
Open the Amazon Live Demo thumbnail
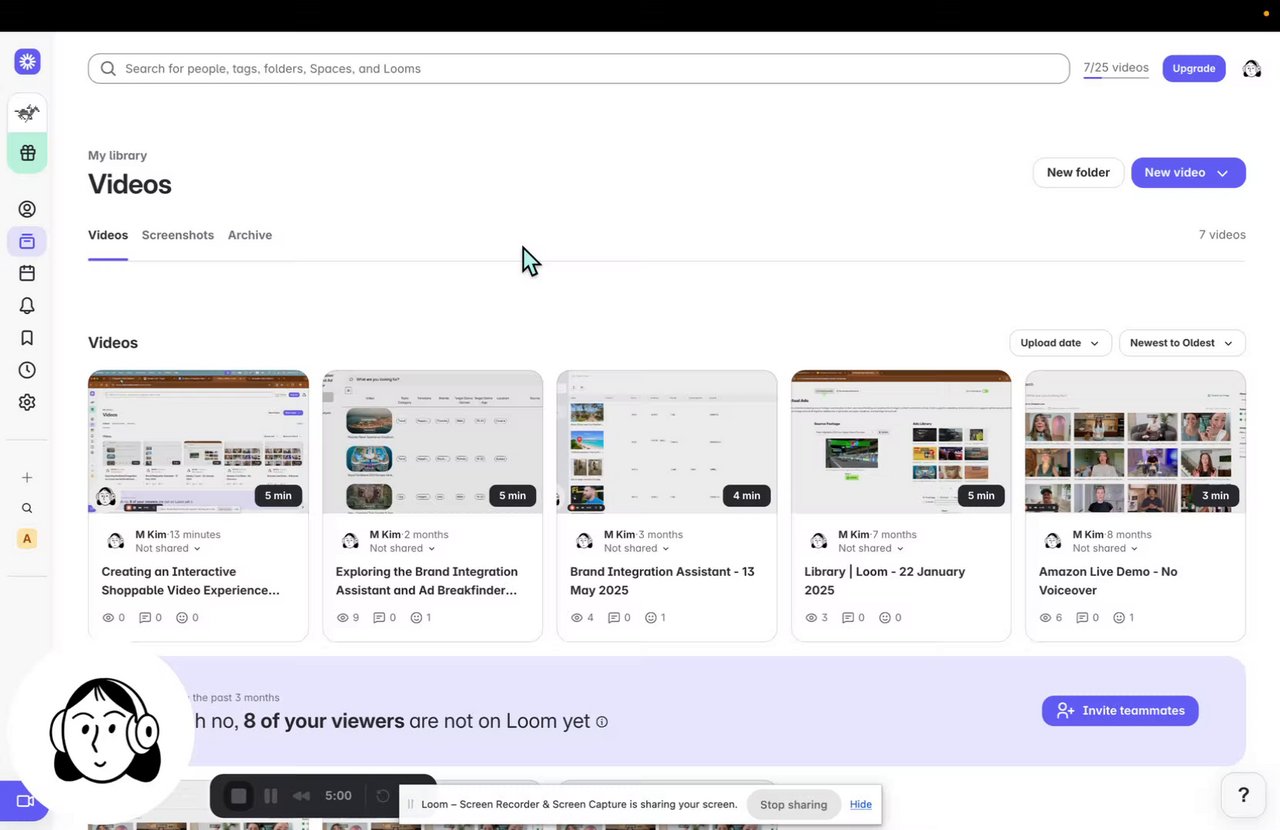1135,442
